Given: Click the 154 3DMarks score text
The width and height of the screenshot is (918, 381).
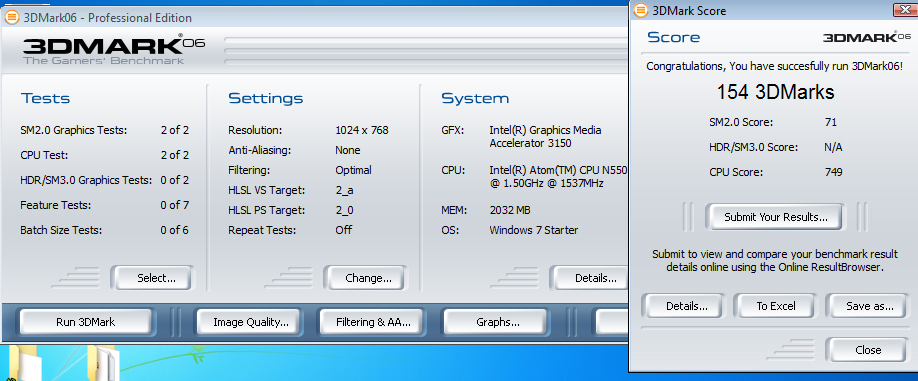Looking at the screenshot, I should point(776,92).
